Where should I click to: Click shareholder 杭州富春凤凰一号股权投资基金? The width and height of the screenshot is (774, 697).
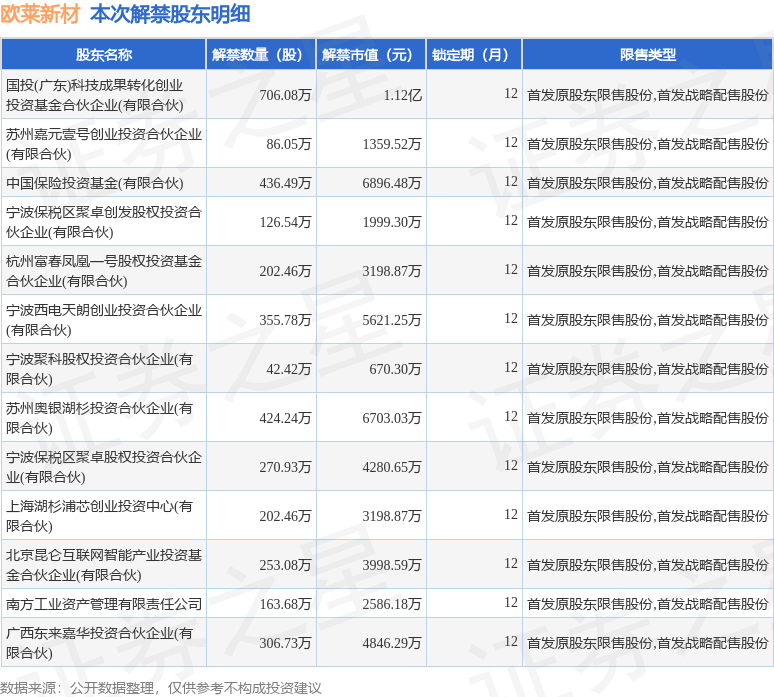pyautogui.click(x=104, y=271)
